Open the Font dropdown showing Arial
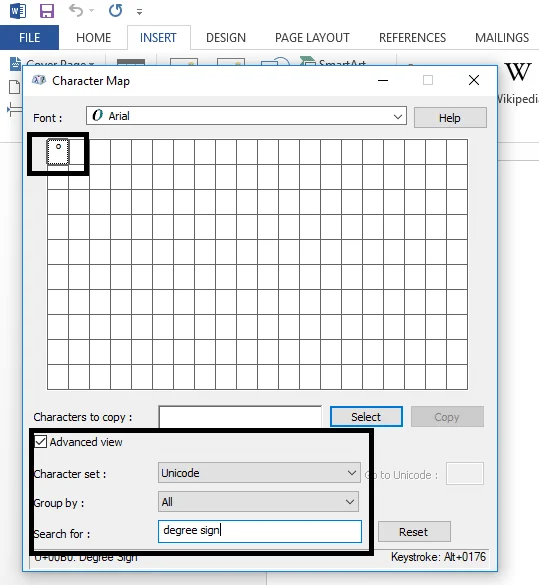Screen dimensions: 539x585 point(246,116)
